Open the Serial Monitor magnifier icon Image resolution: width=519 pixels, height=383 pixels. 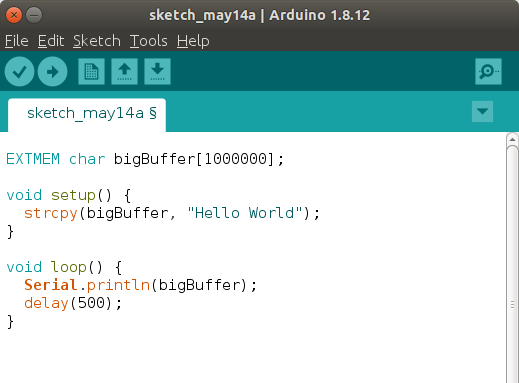click(488, 71)
